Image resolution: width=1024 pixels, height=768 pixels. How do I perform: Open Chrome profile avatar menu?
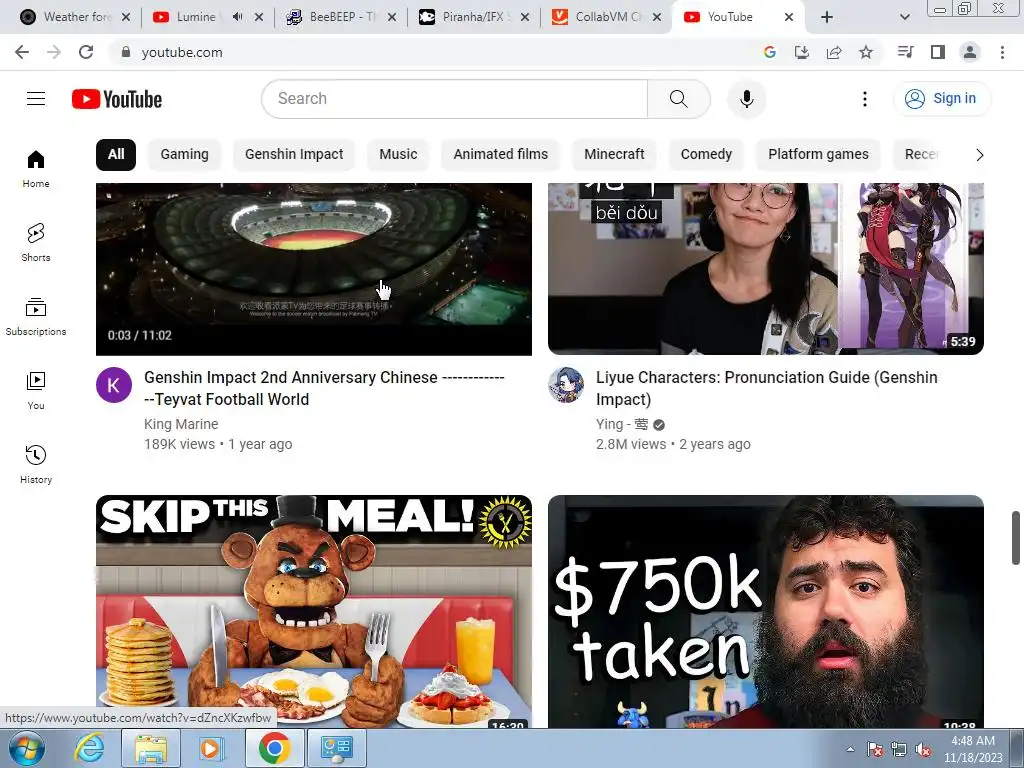[970, 52]
